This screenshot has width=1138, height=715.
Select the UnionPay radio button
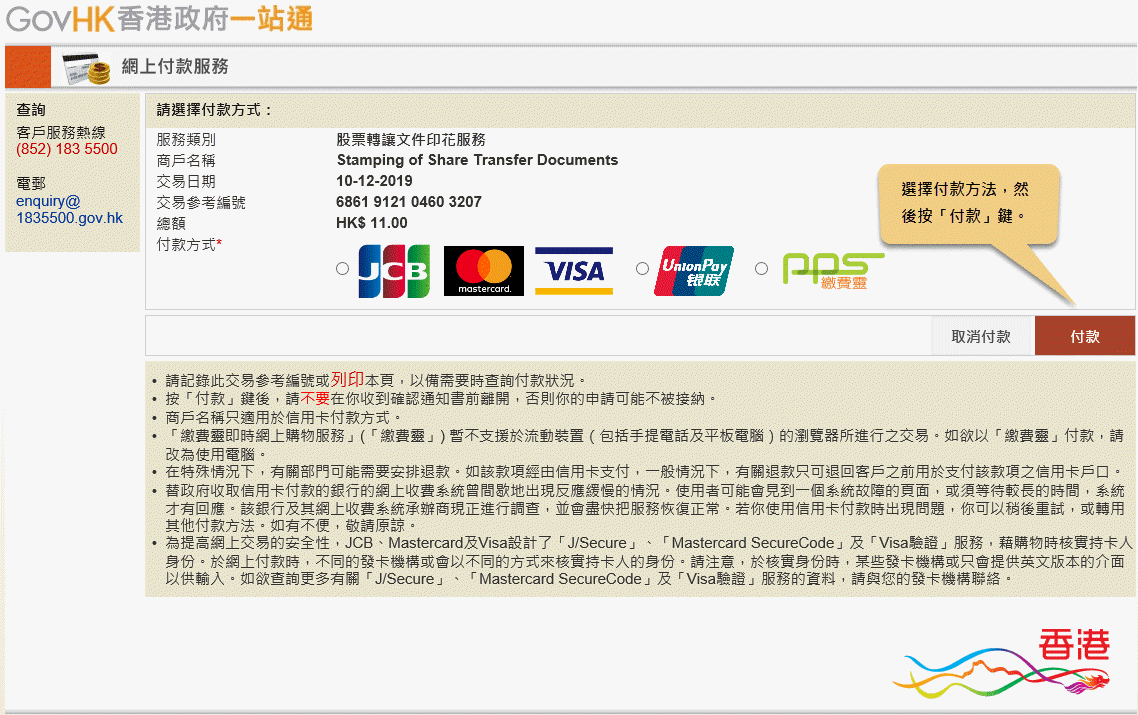click(642, 269)
